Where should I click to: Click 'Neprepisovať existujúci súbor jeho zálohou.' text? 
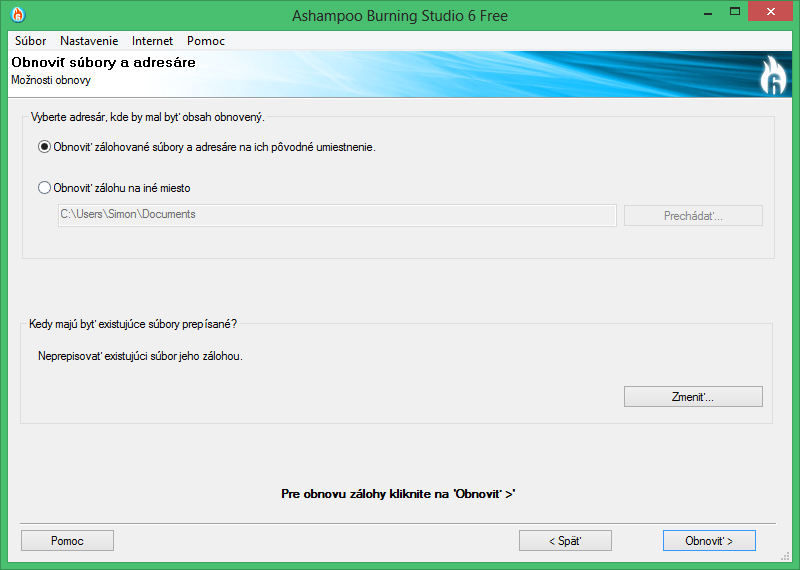[x=140, y=356]
